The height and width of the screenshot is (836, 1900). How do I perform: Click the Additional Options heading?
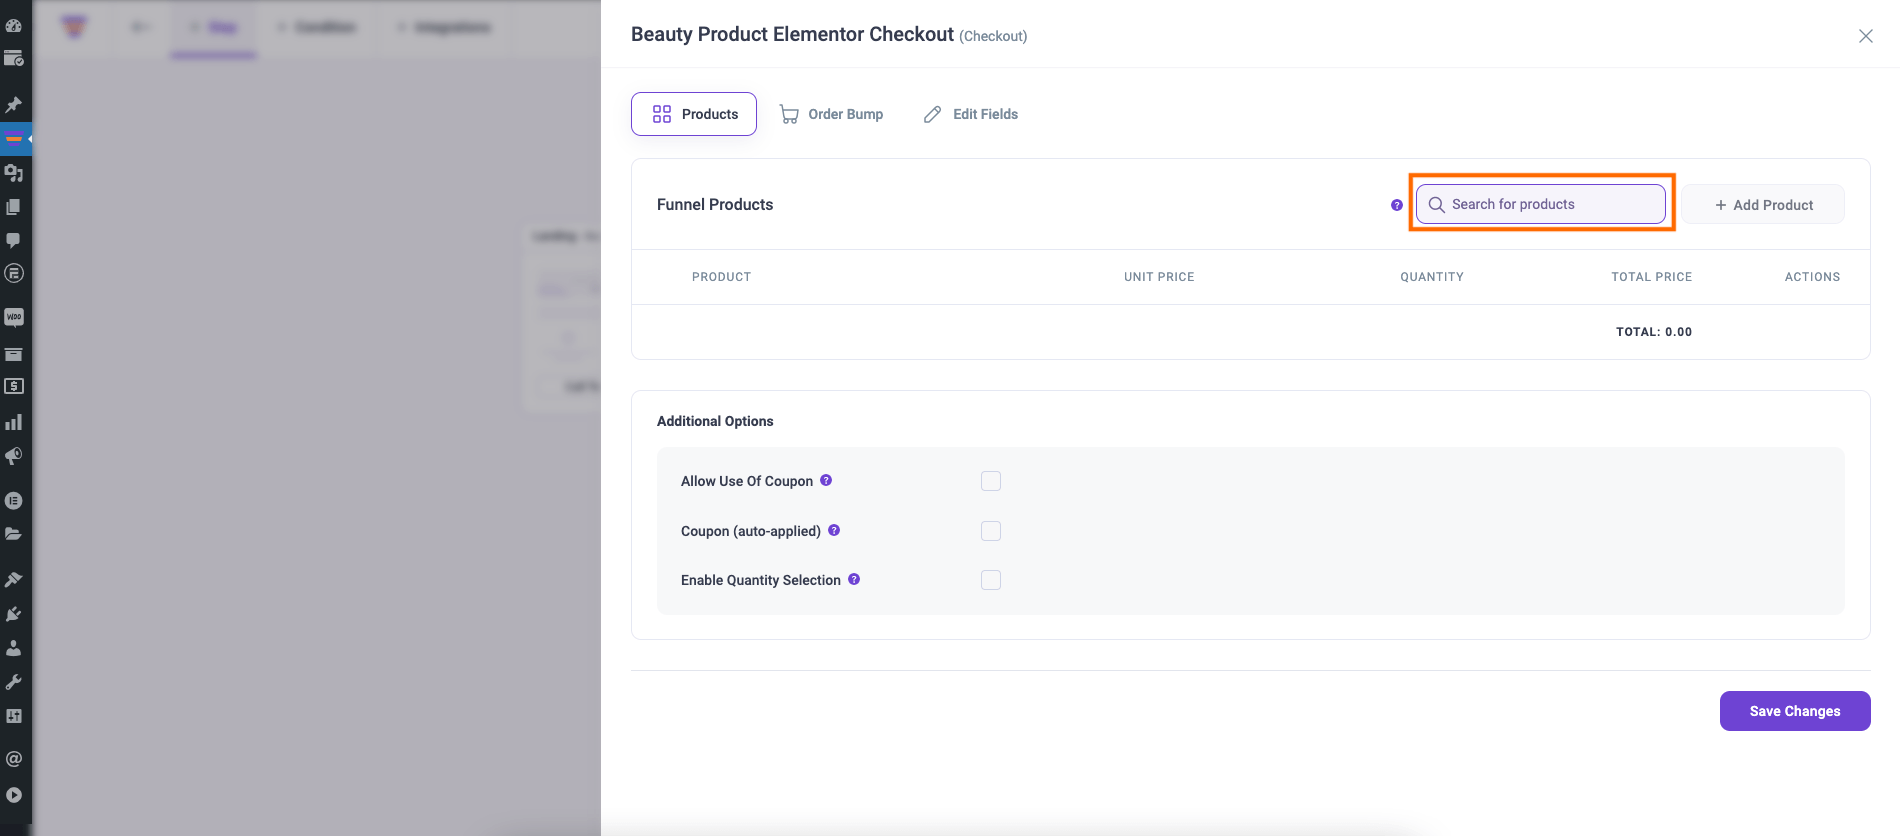(715, 421)
